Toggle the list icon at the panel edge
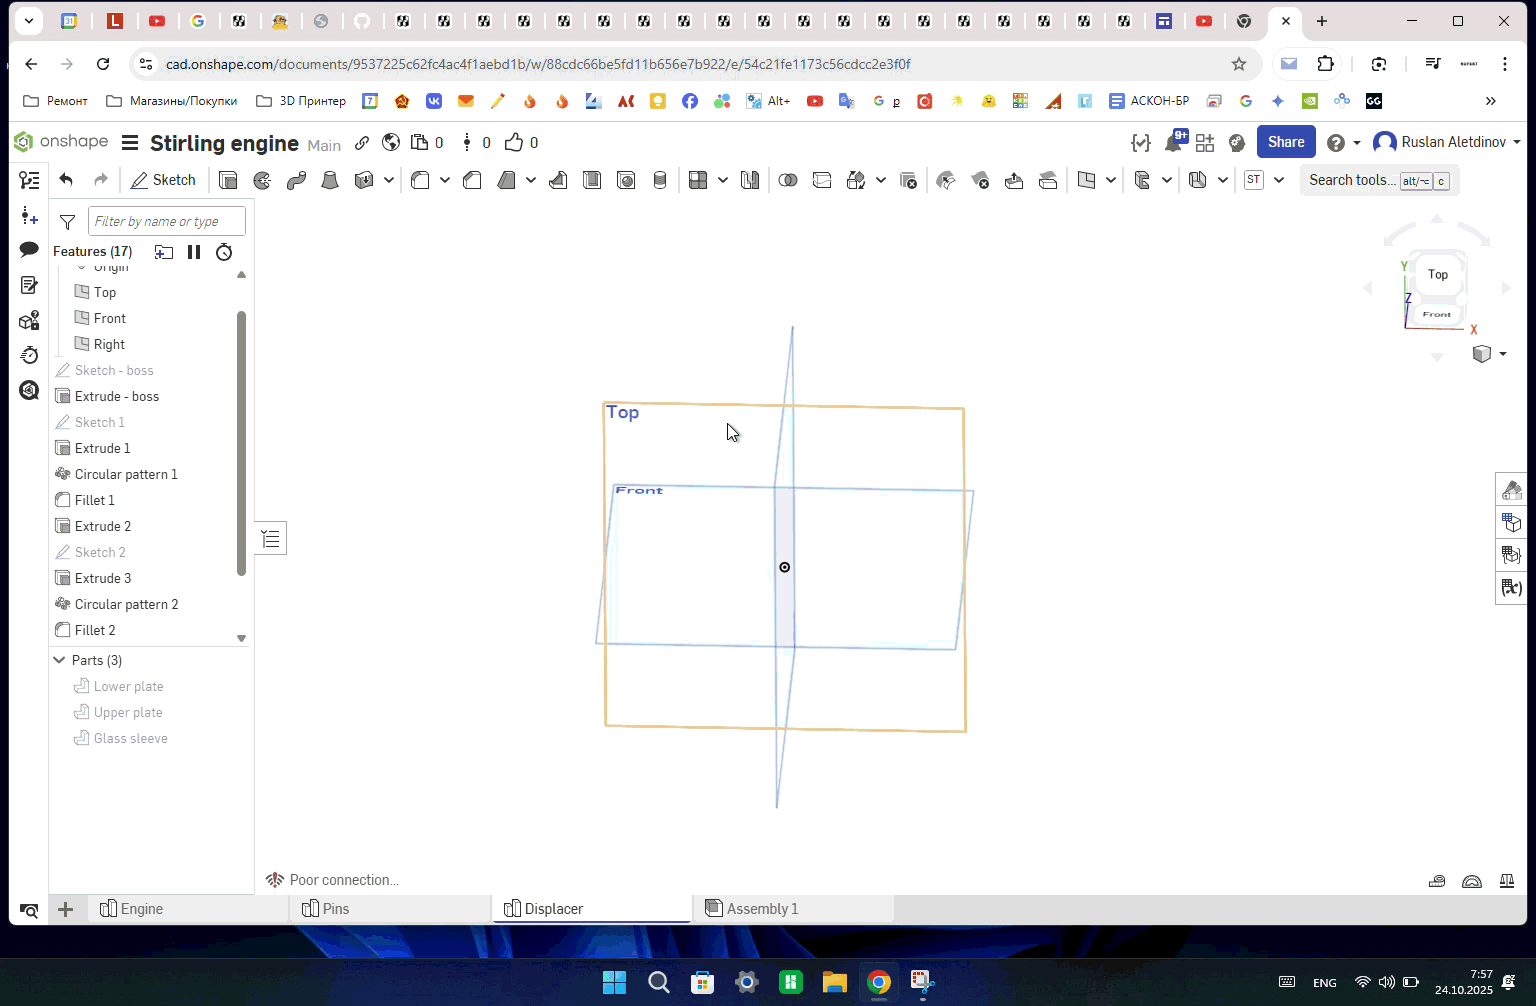Image resolution: width=1536 pixels, height=1006 pixels. (271, 539)
